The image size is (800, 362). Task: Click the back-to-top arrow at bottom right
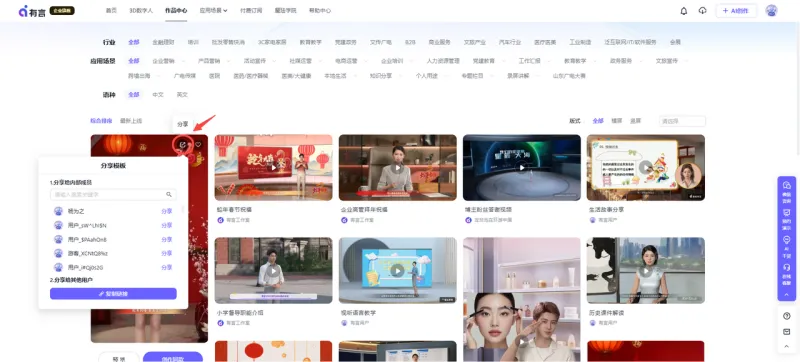point(786,347)
